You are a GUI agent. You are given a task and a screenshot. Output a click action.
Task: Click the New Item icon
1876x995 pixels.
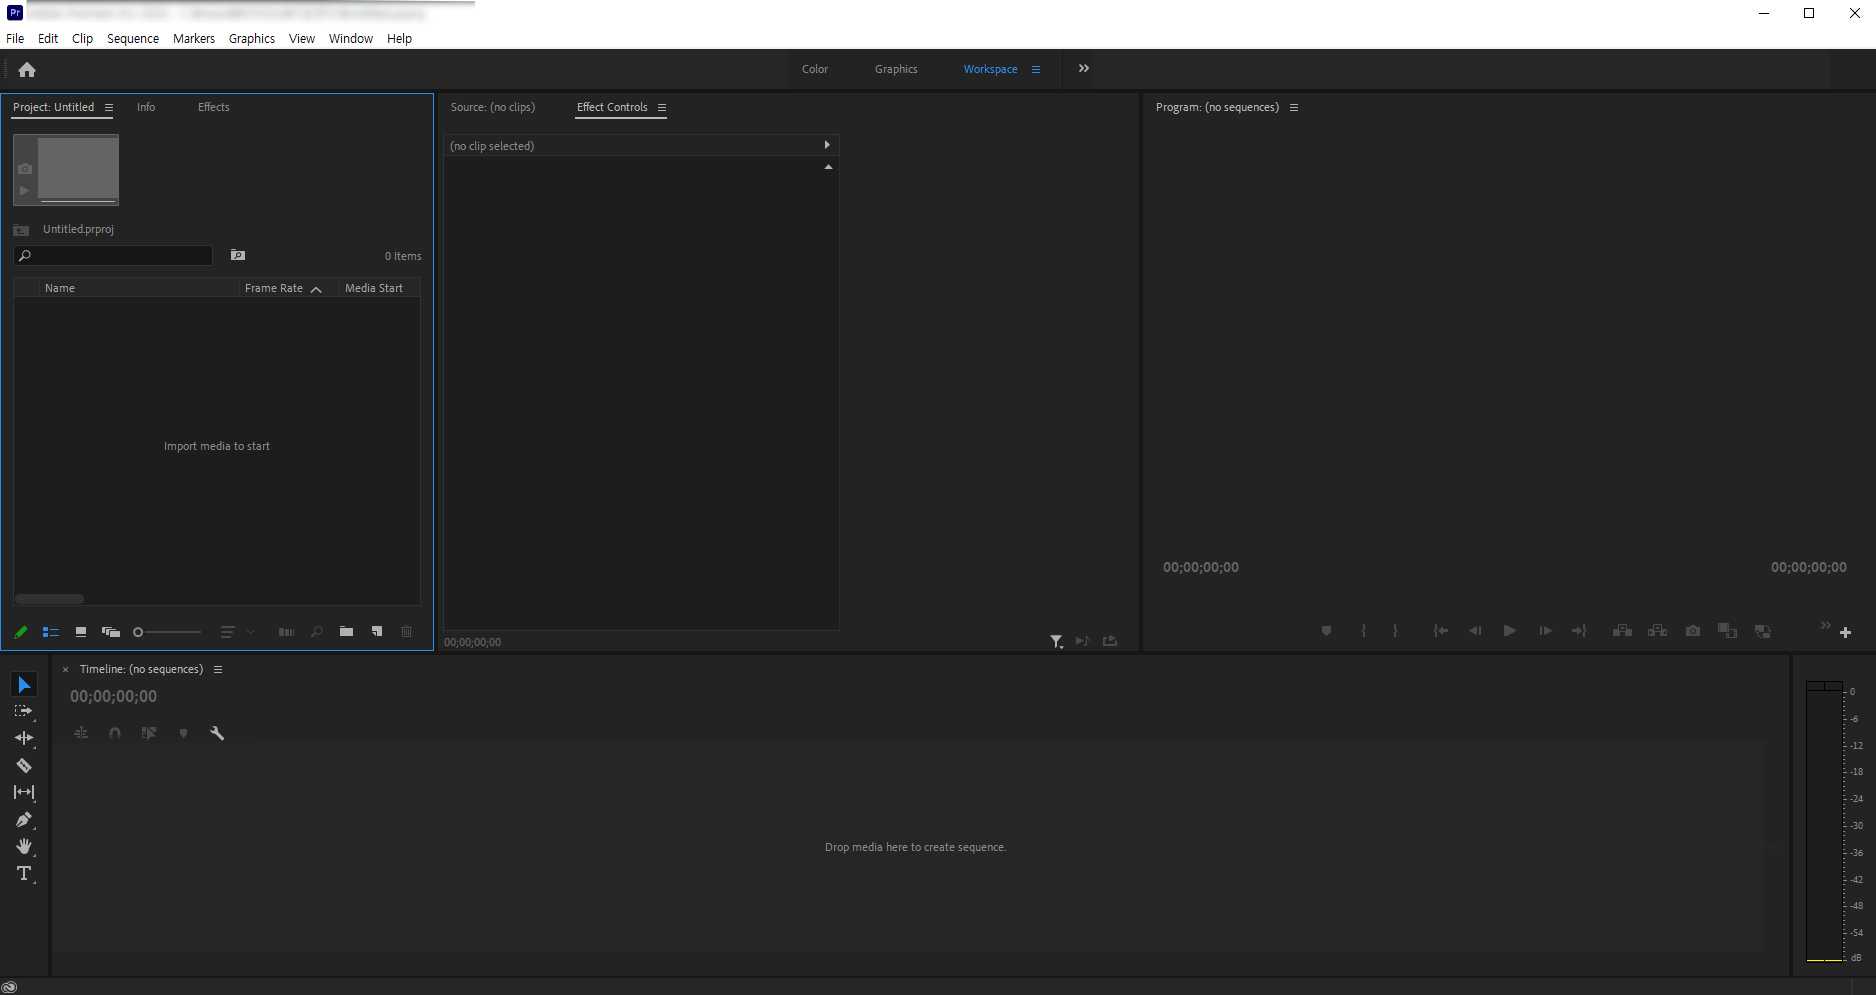(377, 631)
